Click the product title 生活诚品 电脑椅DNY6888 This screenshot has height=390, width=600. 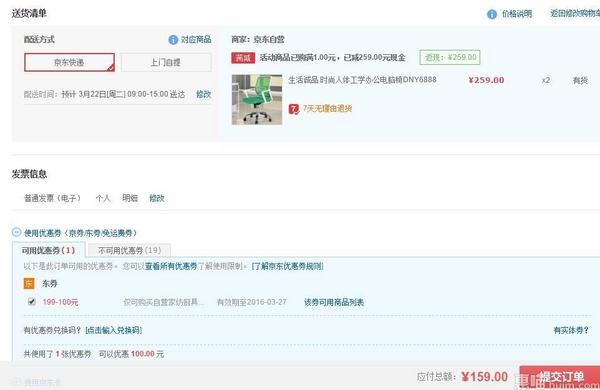click(362, 80)
